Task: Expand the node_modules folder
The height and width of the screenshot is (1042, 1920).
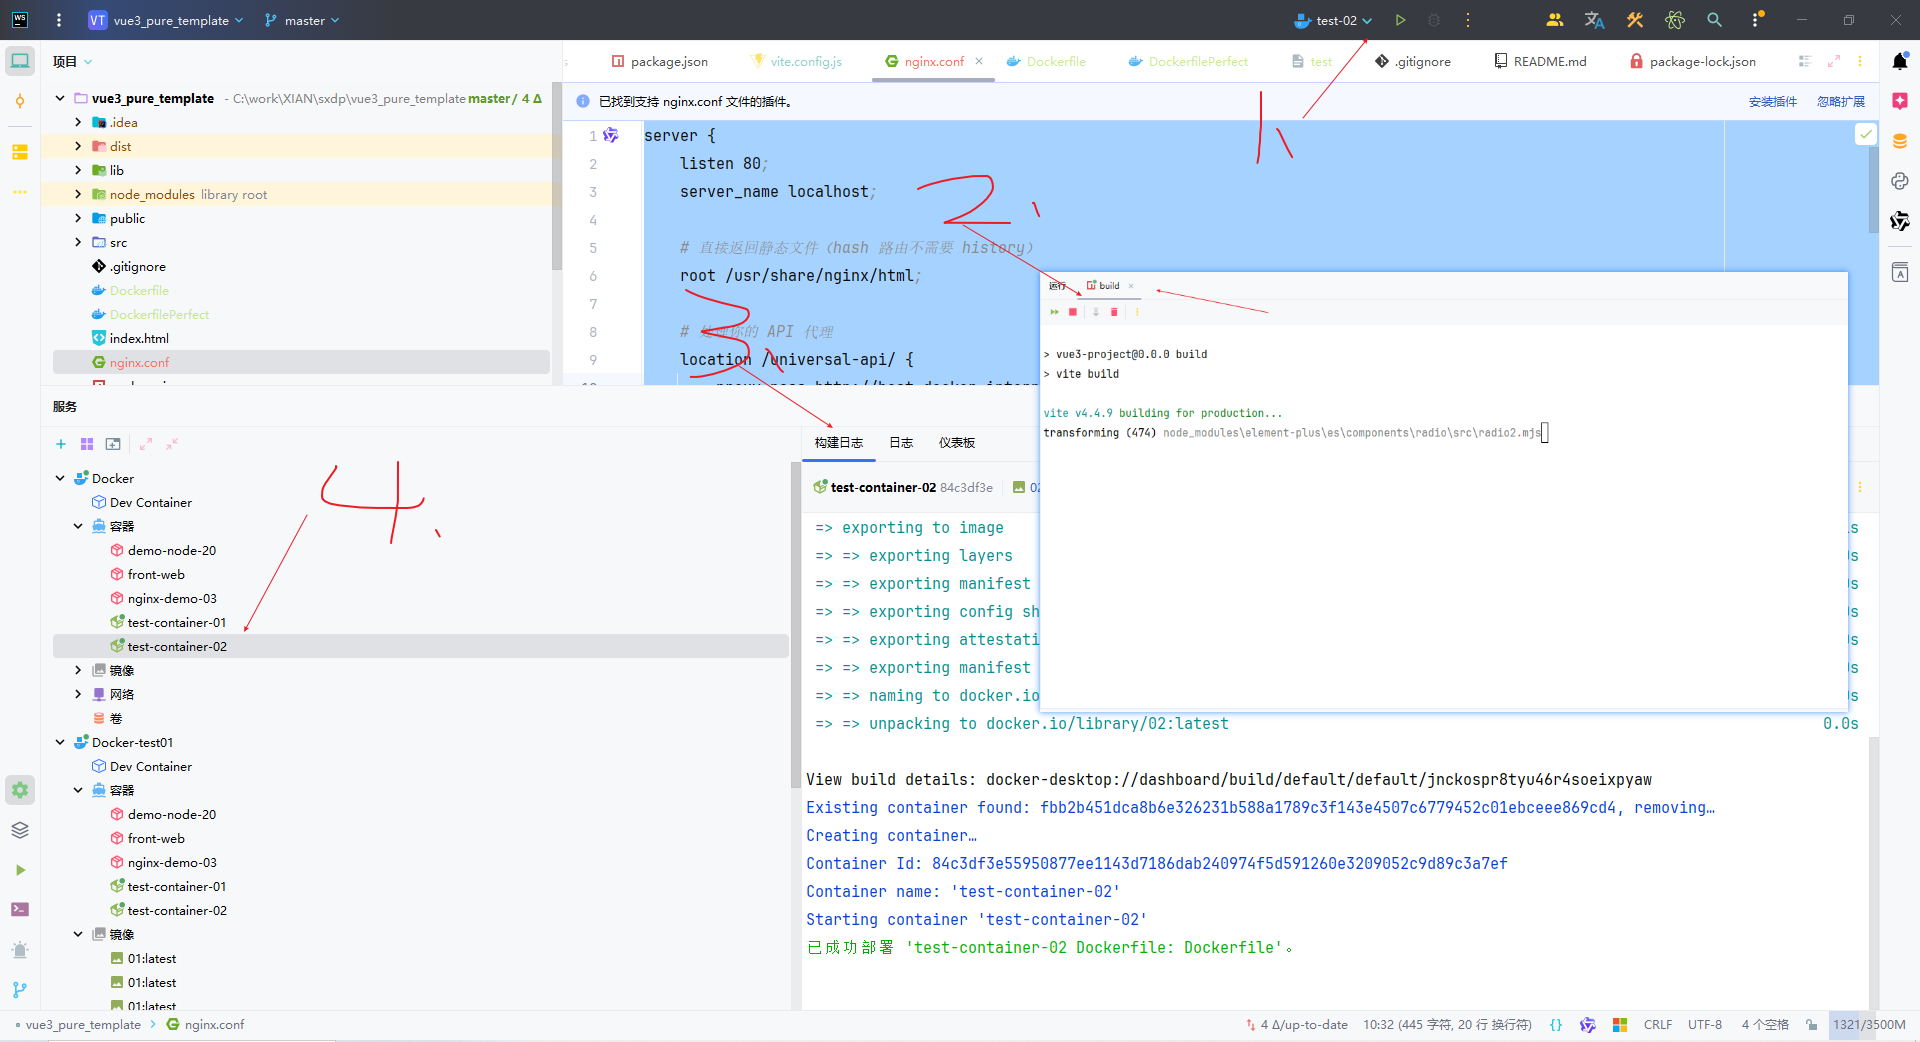Action: (78, 194)
